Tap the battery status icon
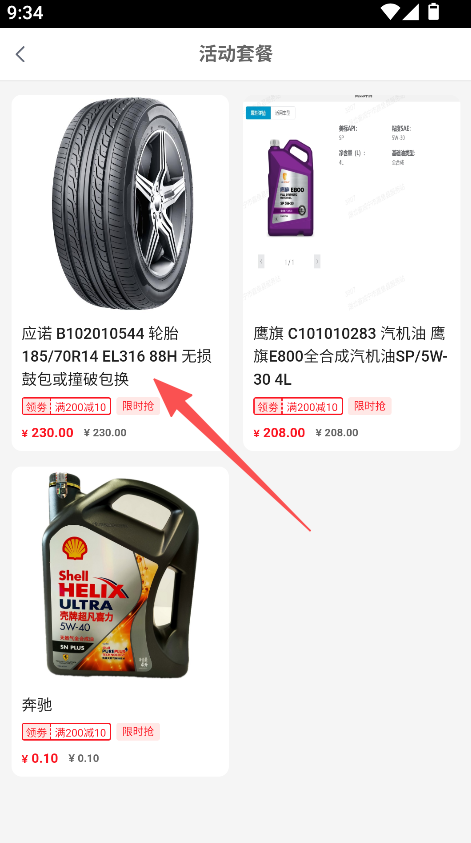Image resolution: width=471 pixels, height=843 pixels. coord(433,12)
